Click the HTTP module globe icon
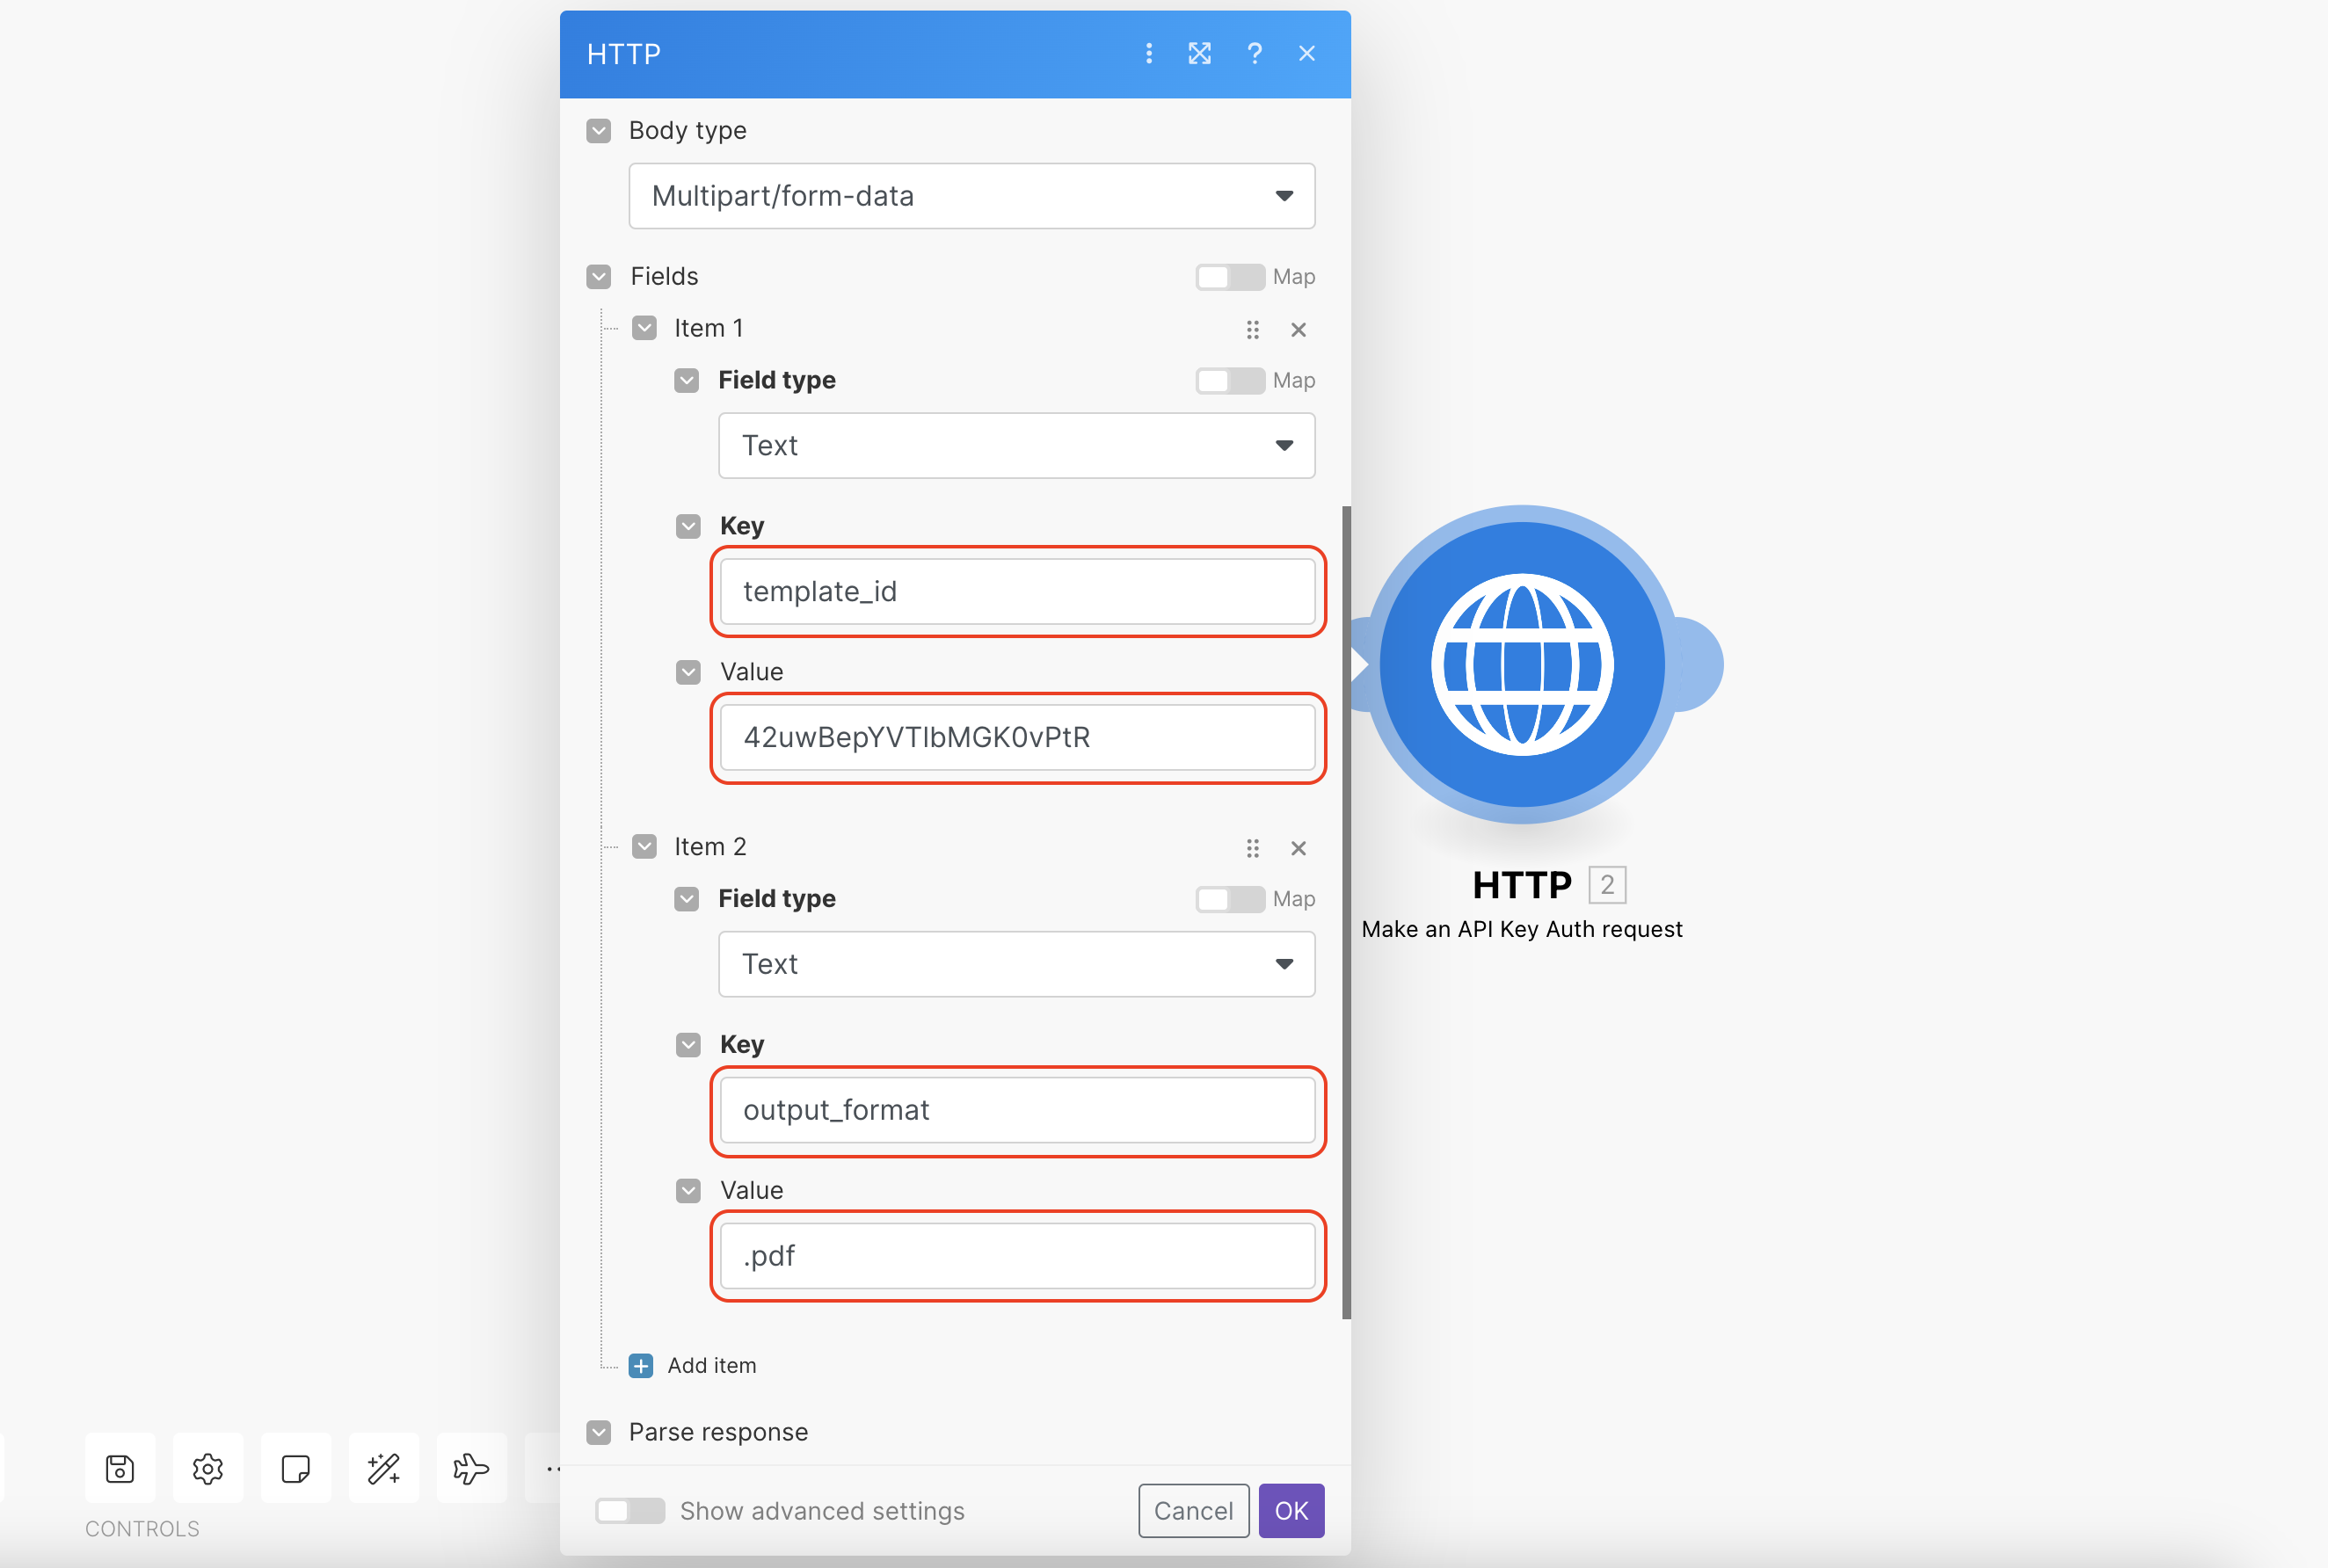 (1522, 665)
